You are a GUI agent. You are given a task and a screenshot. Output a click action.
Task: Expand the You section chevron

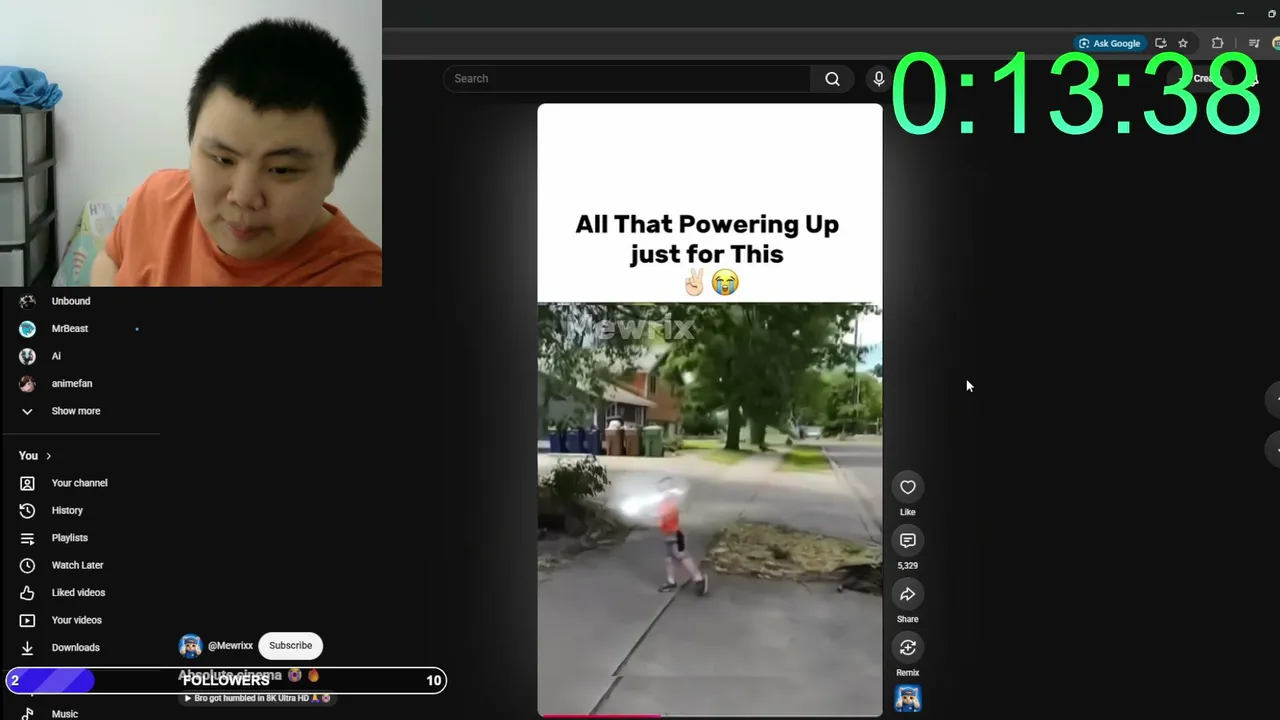click(x=48, y=456)
